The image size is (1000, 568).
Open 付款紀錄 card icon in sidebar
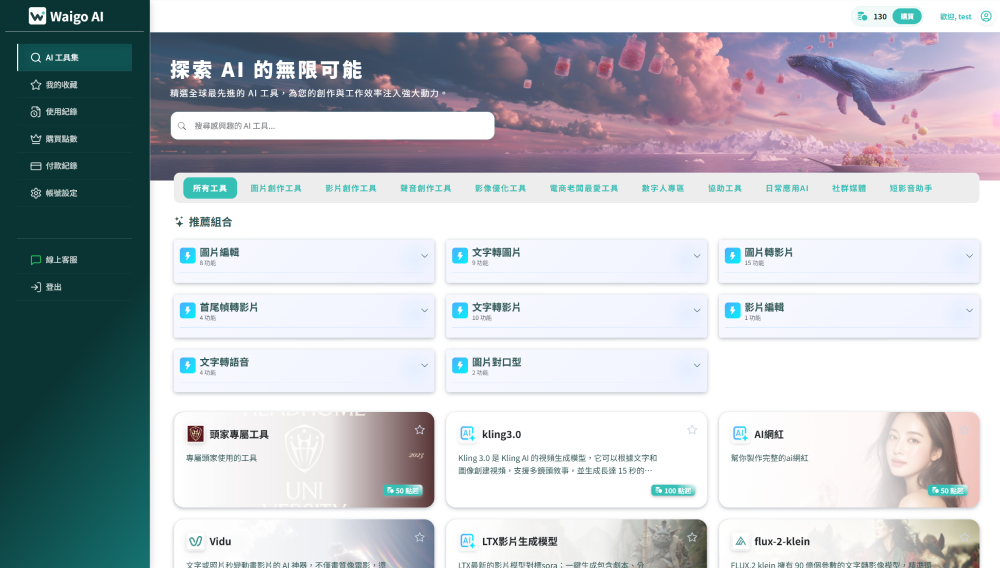pos(36,166)
